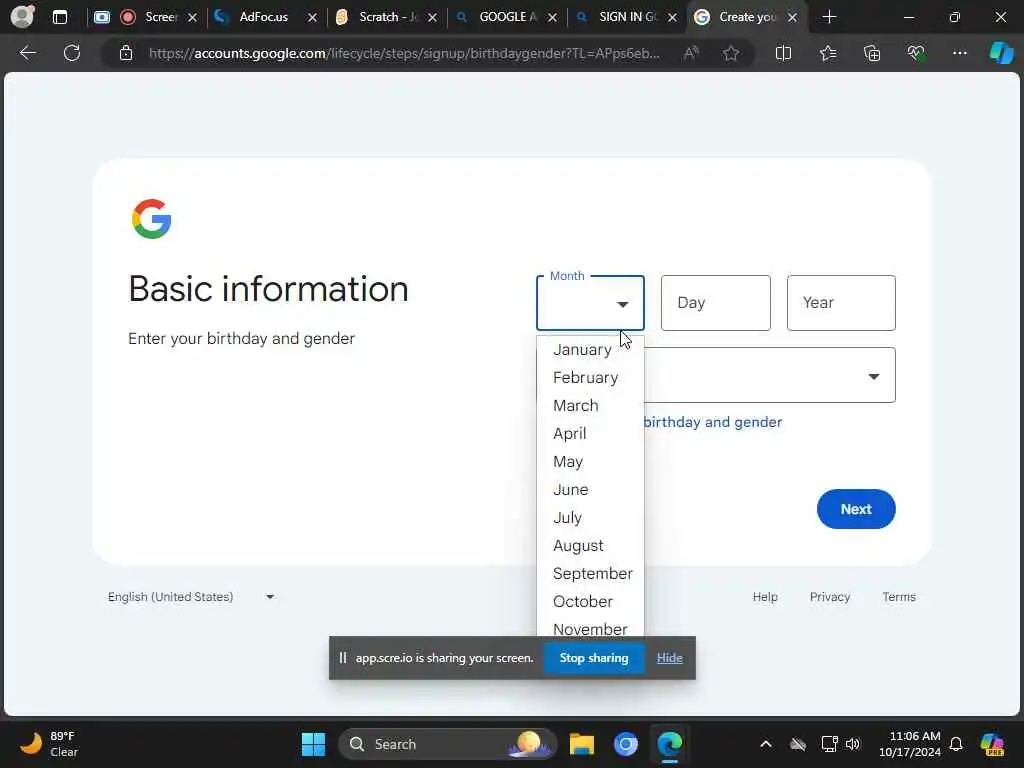Open the Collections panel
Screen dimensions: 1024x768
(872, 53)
